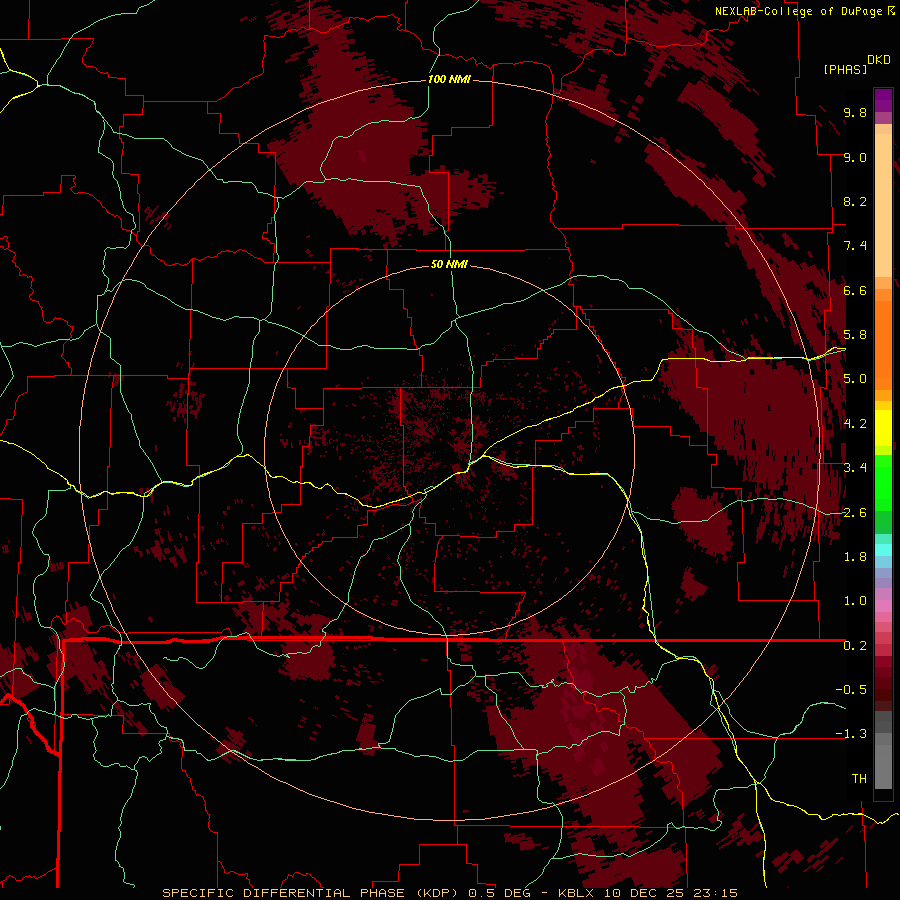Click the TH threshold label on the scale
900x900 pixels.
[x=859, y=779]
